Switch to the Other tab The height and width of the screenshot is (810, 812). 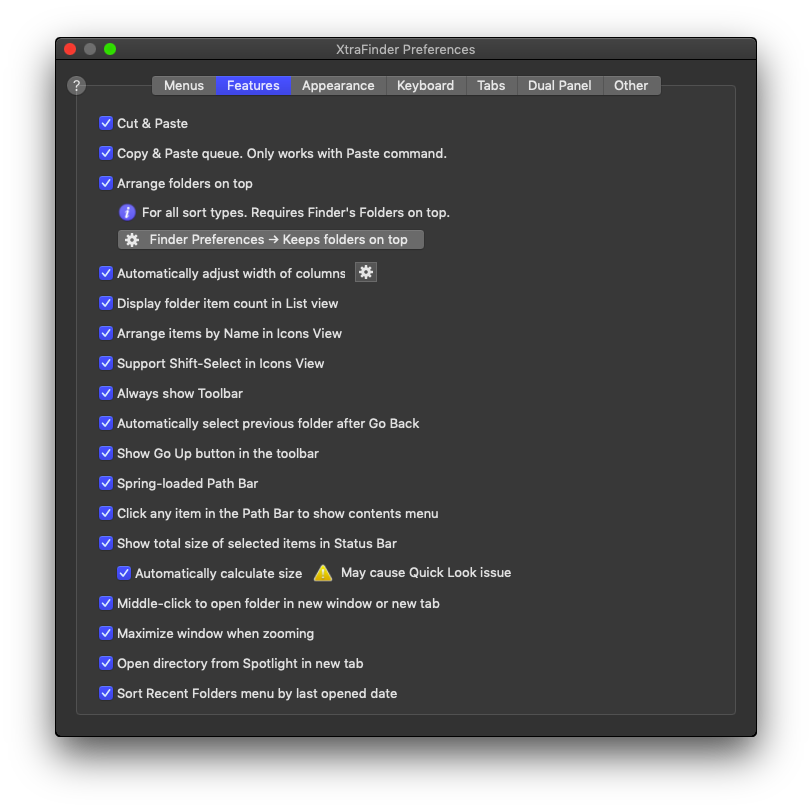tap(631, 86)
